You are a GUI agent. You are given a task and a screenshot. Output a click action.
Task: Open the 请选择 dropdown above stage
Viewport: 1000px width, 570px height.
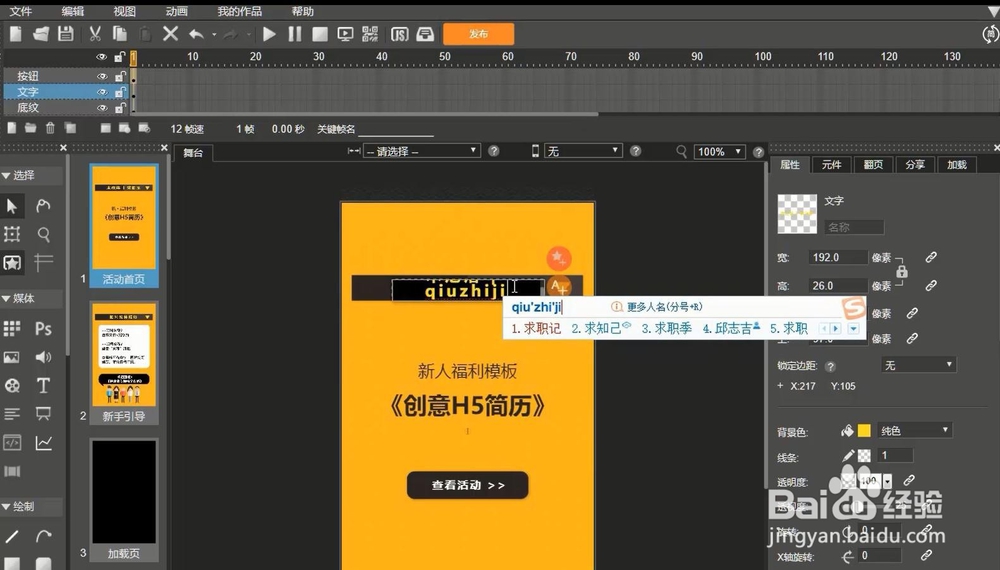[421, 151]
